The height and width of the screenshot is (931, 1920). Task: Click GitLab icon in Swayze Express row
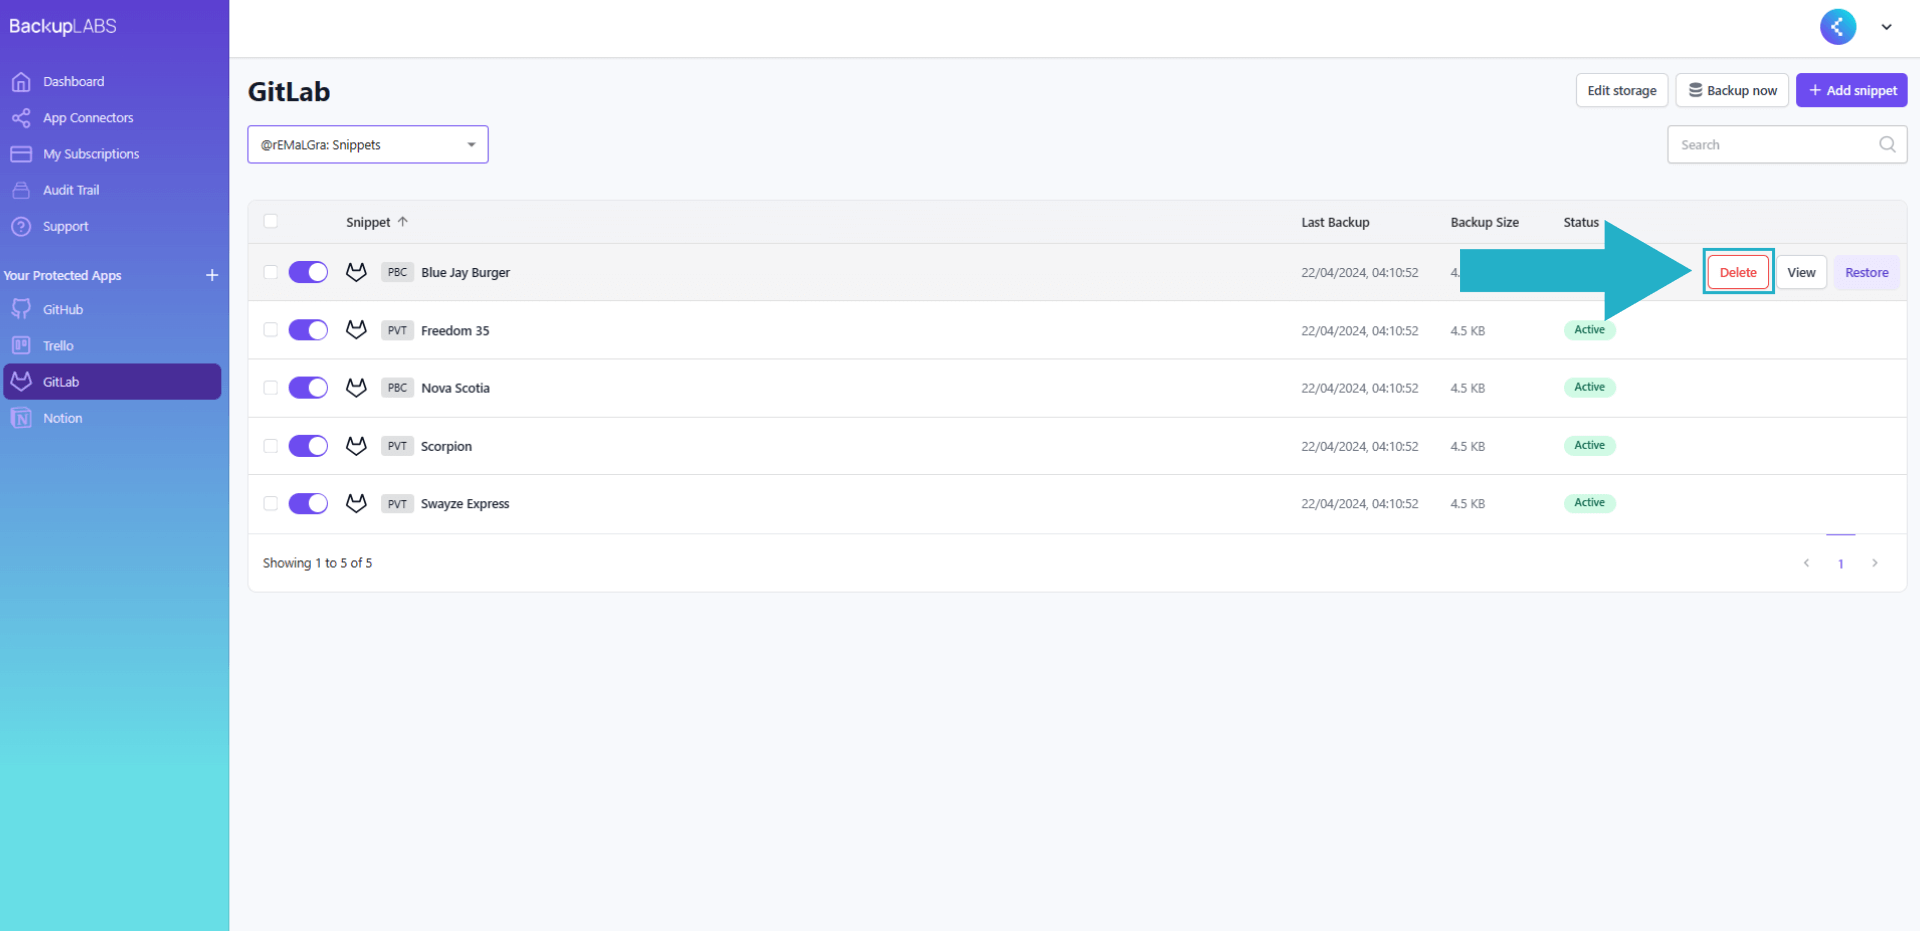(356, 503)
